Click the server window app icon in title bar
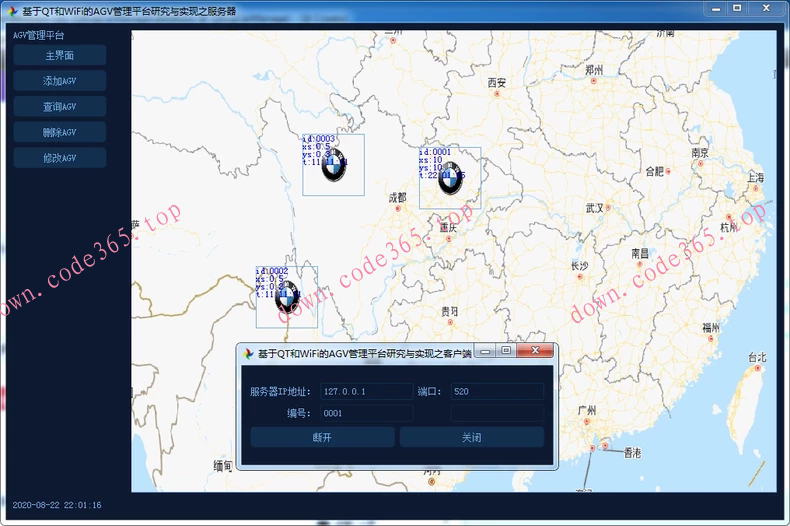790x526 pixels. click(x=10, y=11)
